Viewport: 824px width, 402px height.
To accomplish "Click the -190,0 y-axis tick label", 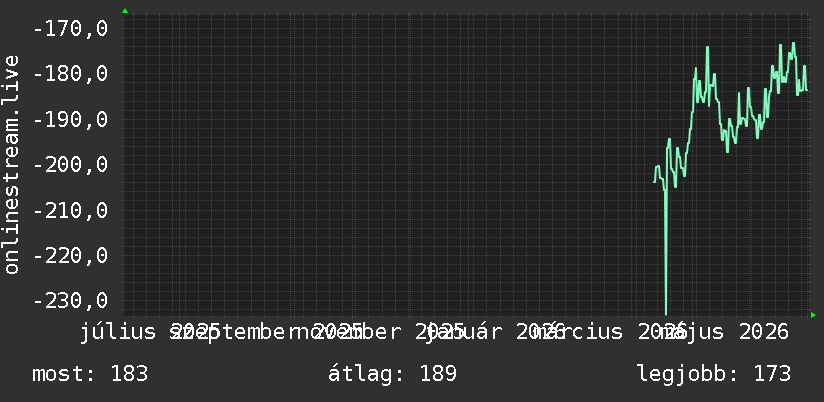I will (x=70, y=119).
